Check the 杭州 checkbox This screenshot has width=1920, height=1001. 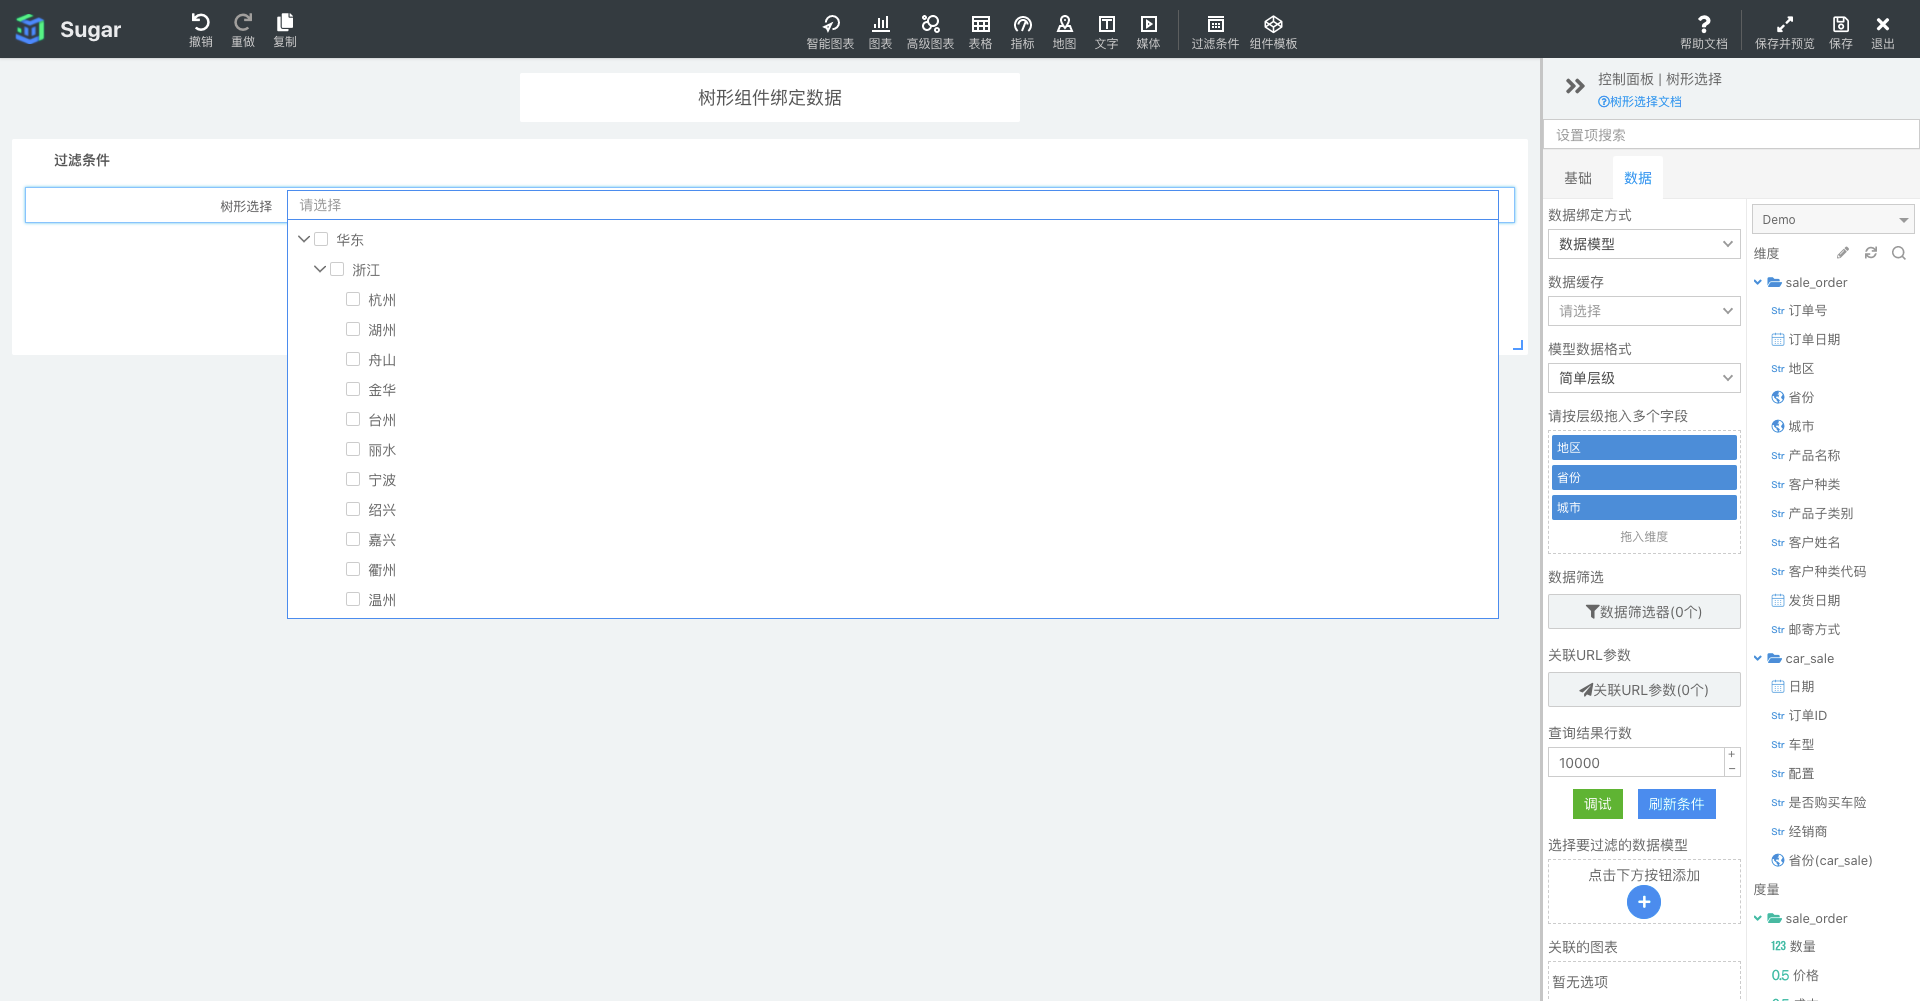click(x=353, y=299)
